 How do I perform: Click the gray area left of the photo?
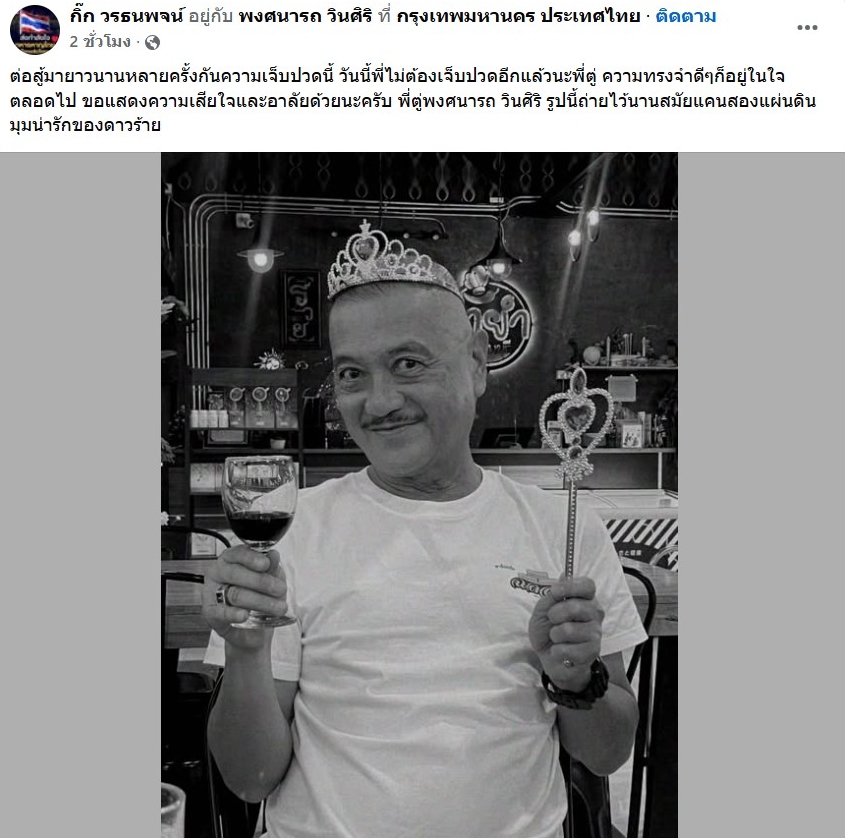coord(80,495)
